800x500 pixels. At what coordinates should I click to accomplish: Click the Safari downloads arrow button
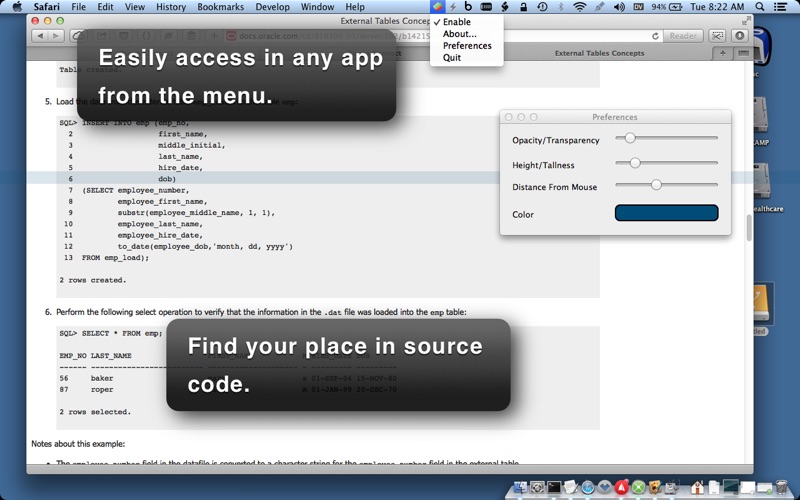pyautogui.click(x=740, y=36)
